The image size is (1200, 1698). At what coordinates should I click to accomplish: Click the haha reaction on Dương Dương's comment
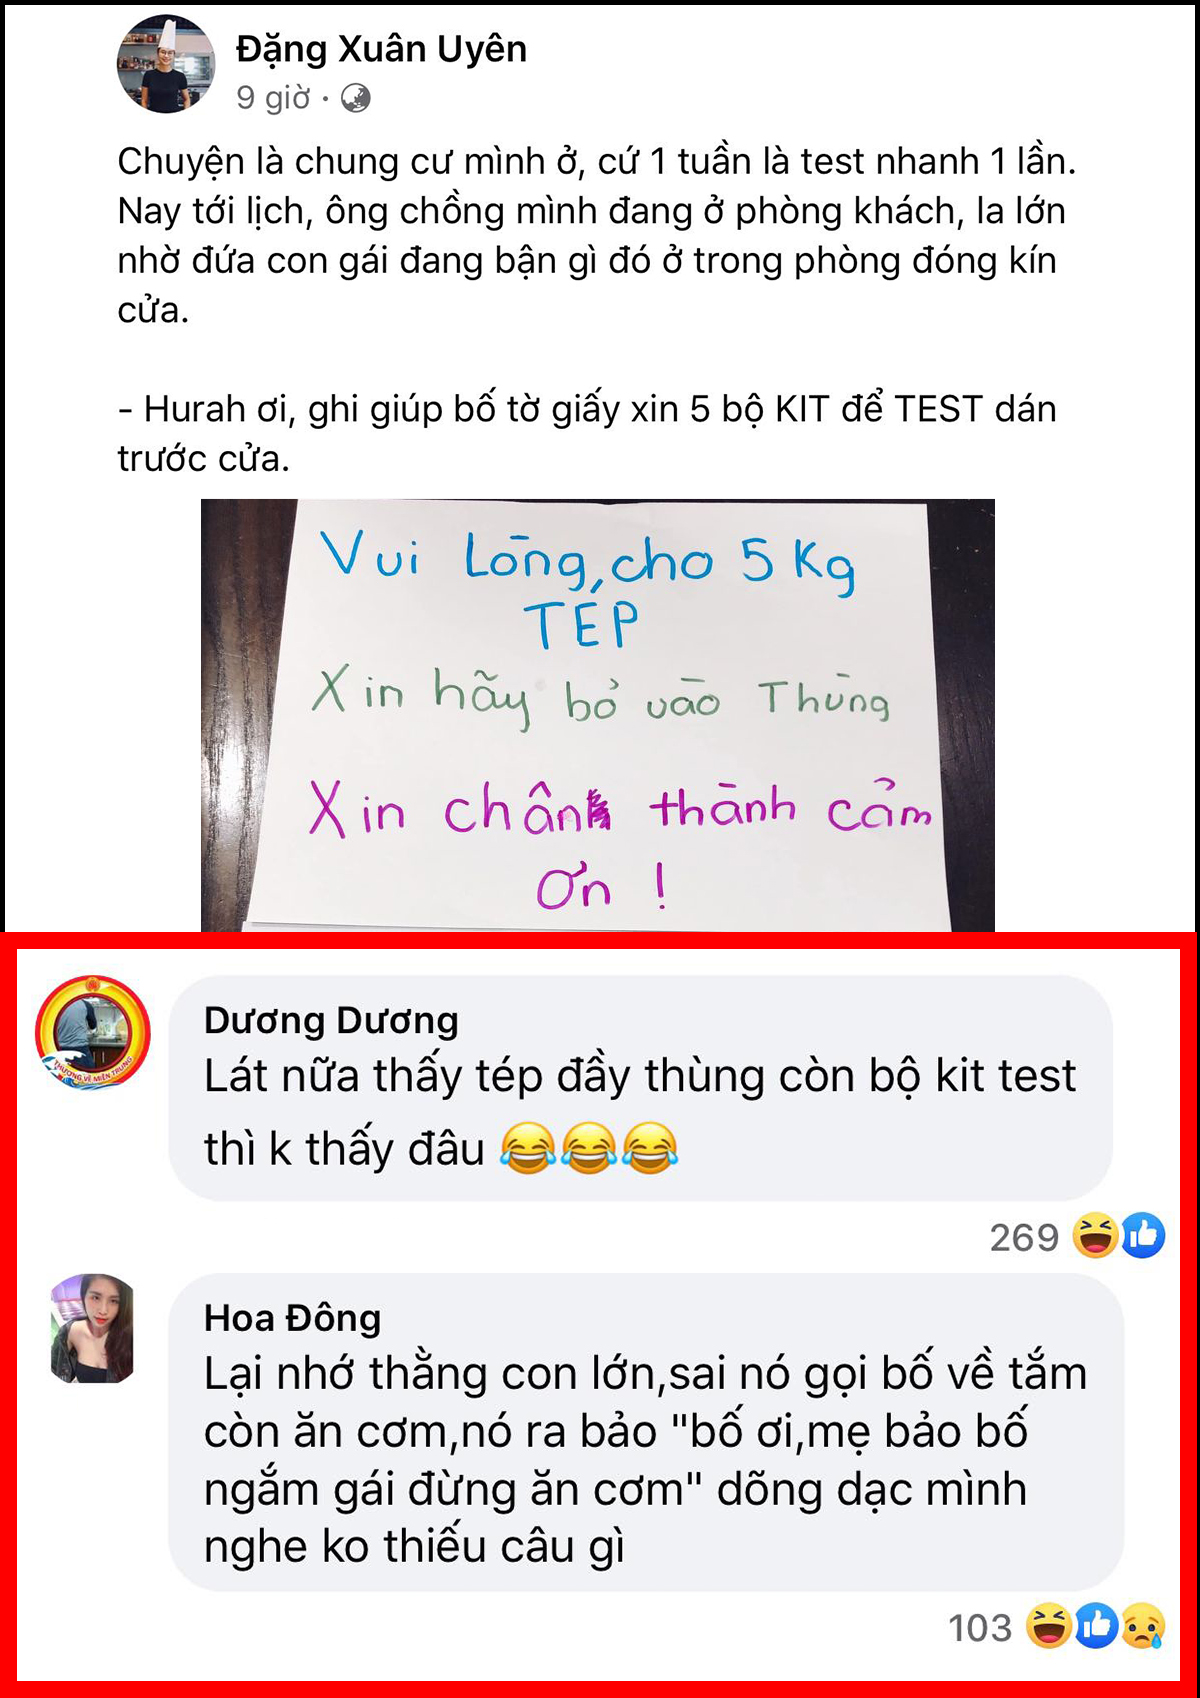[x=1095, y=1236]
